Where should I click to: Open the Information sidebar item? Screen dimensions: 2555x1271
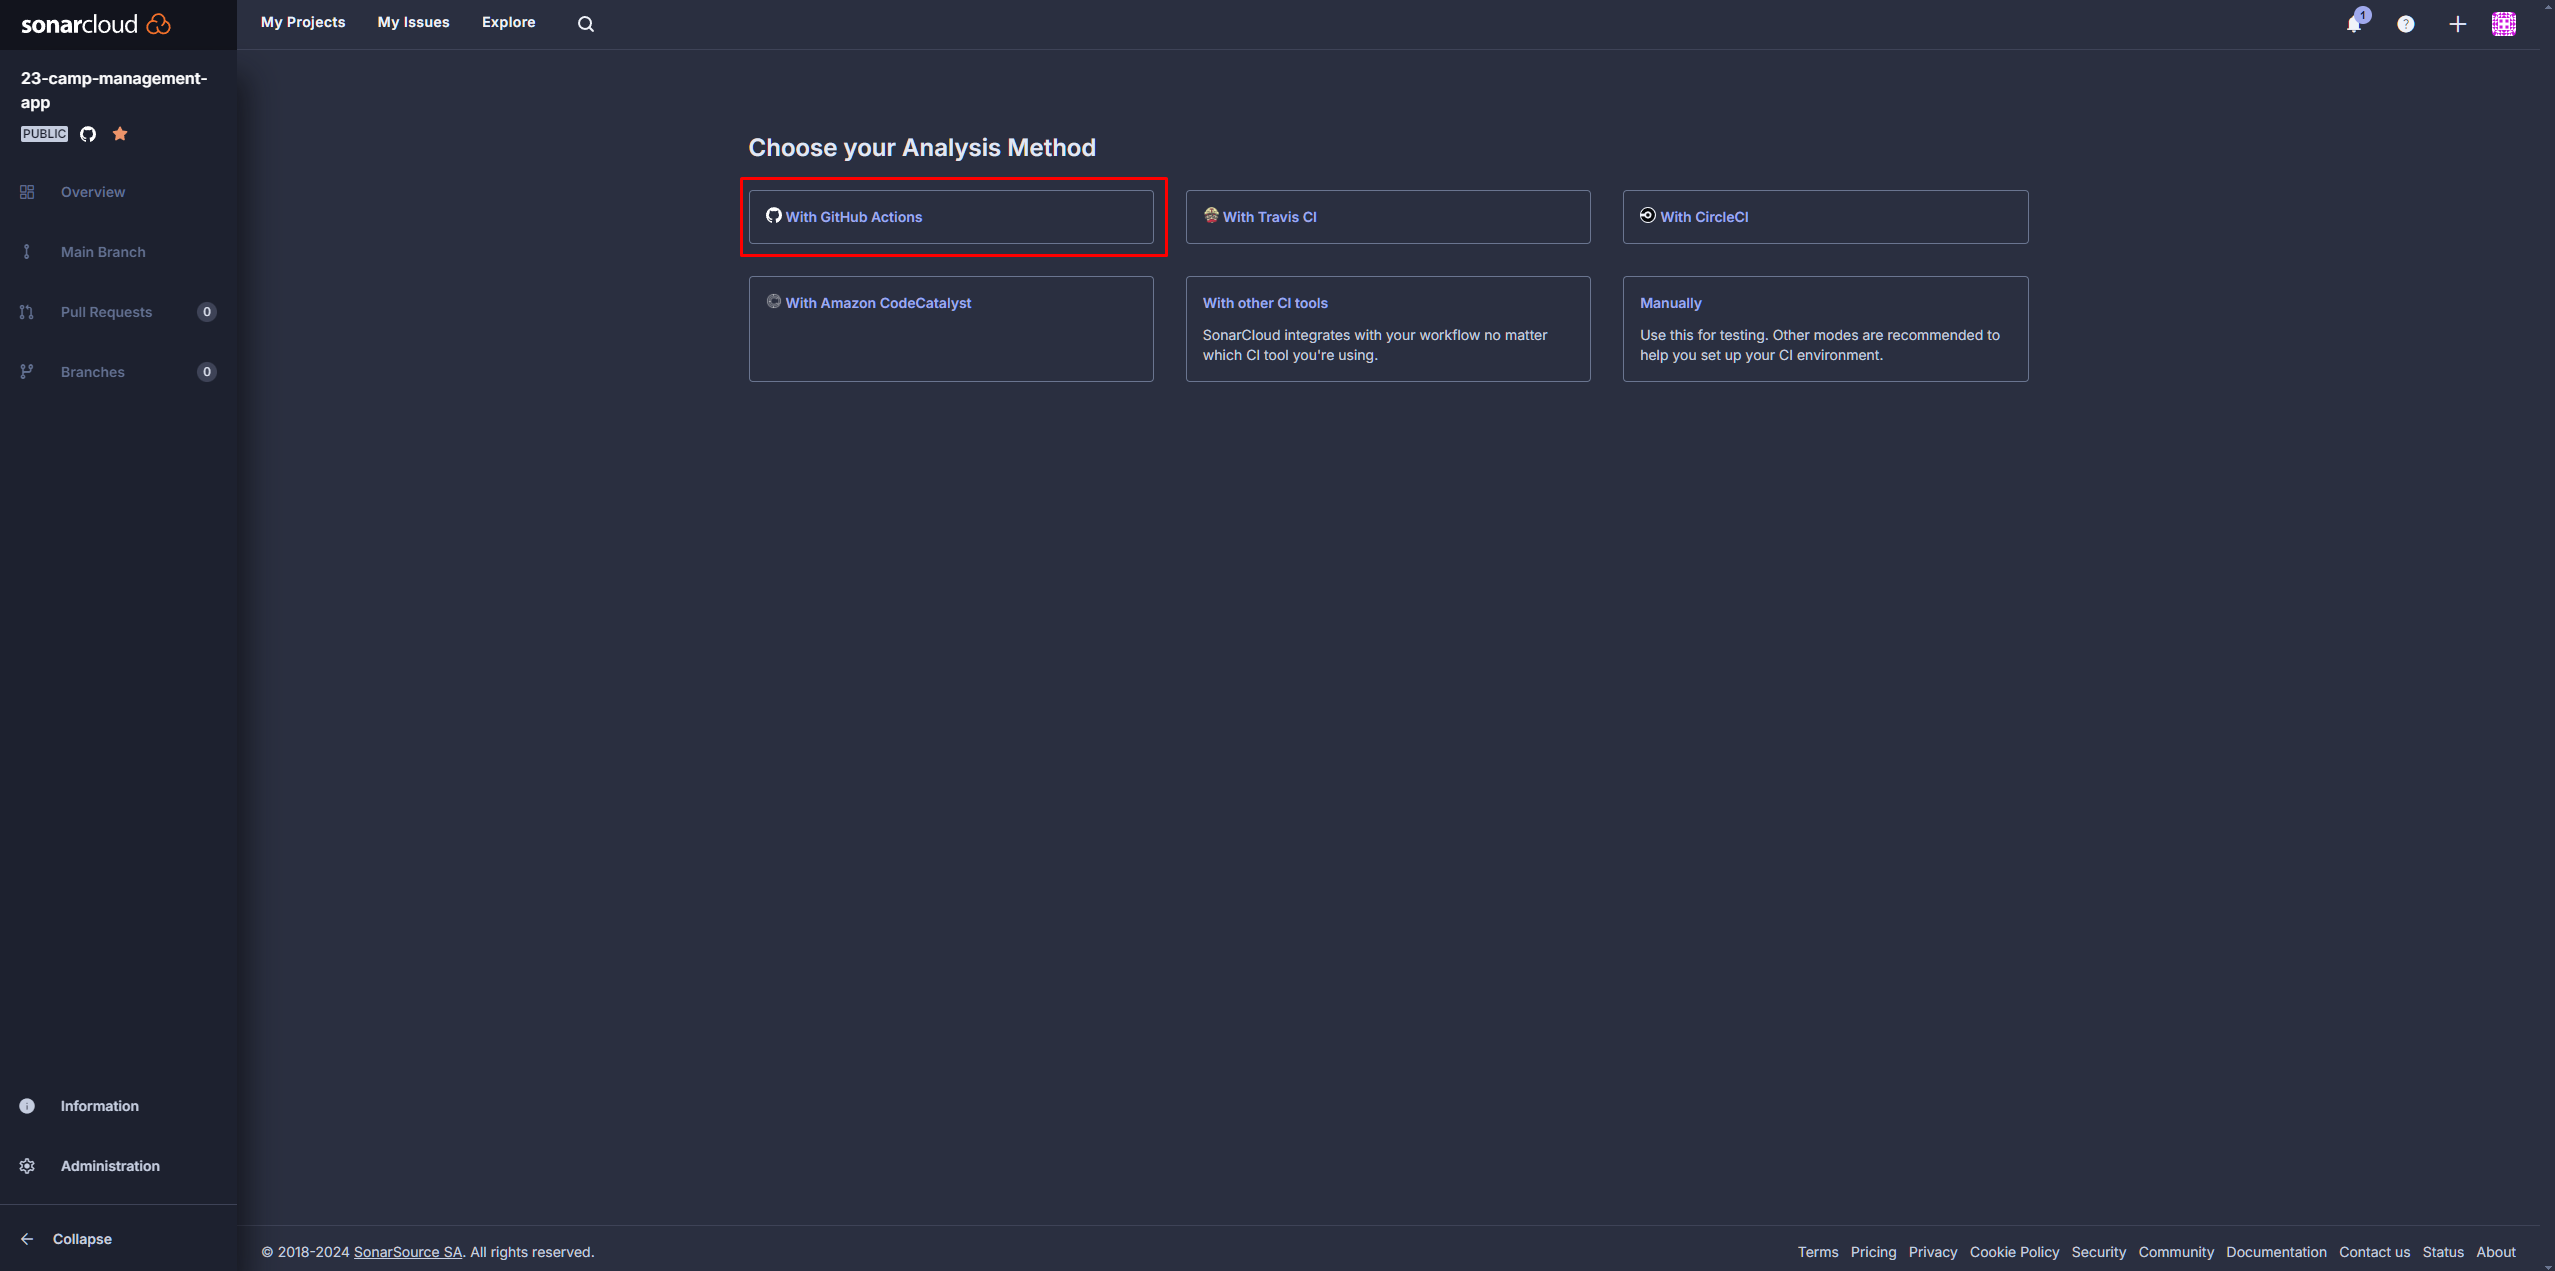(x=99, y=1106)
